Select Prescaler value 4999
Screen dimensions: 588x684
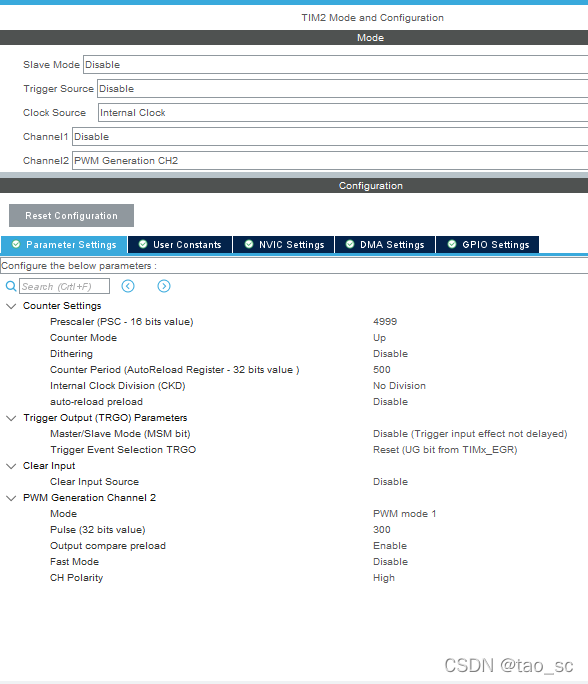pos(385,321)
